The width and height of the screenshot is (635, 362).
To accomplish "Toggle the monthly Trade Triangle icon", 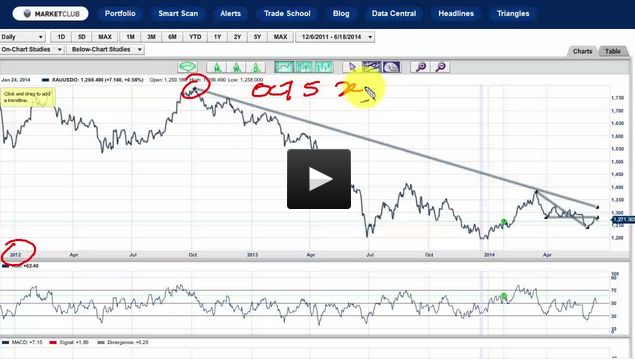I will coord(216,67).
